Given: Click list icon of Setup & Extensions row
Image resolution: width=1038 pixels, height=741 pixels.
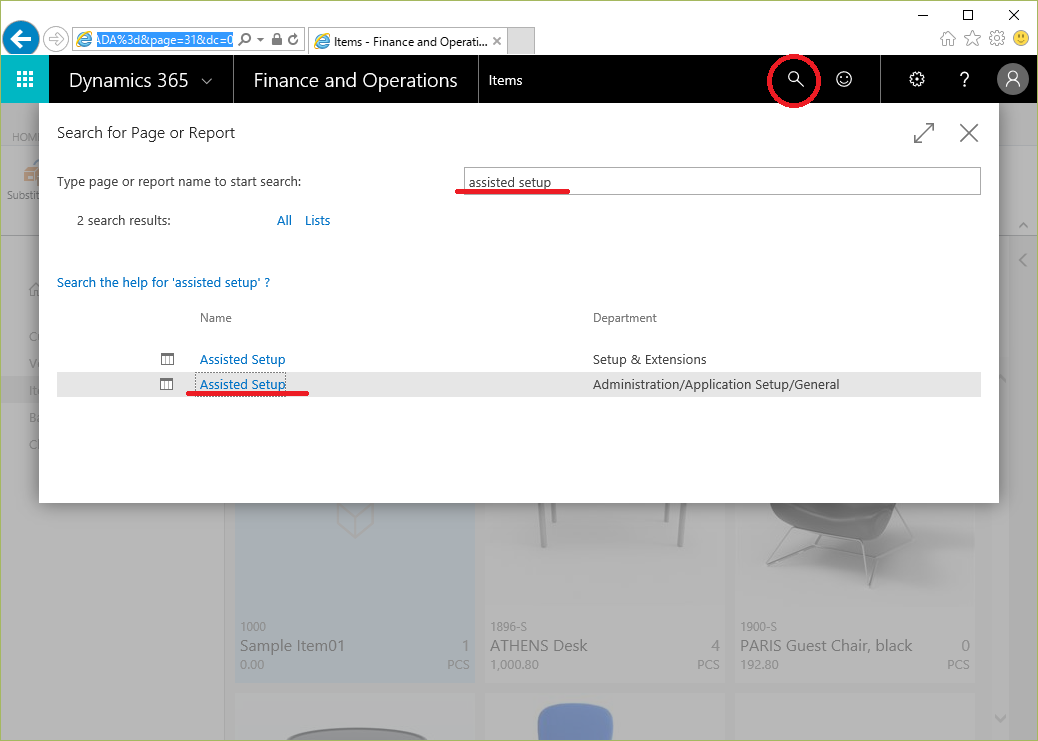Looking at the screenshot, I should point(167,360).
